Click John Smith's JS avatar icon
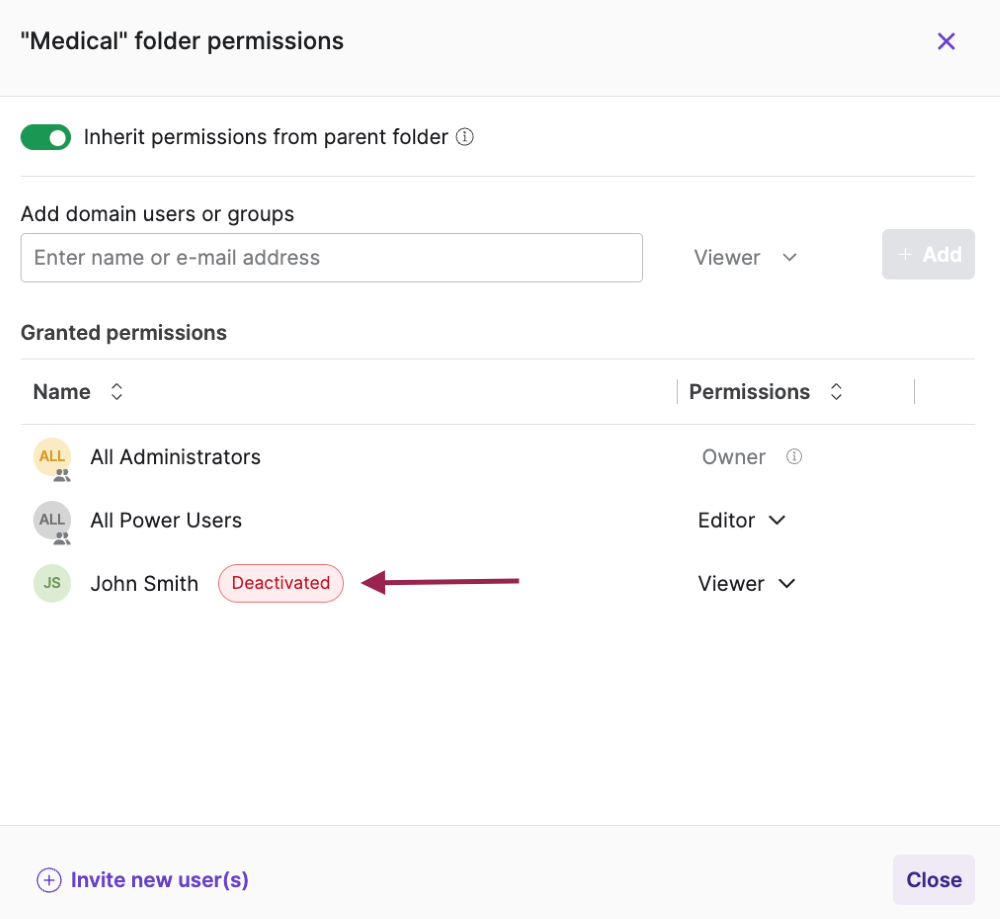This screenshot has height=919, width=1000. click(x=52, y=583)
